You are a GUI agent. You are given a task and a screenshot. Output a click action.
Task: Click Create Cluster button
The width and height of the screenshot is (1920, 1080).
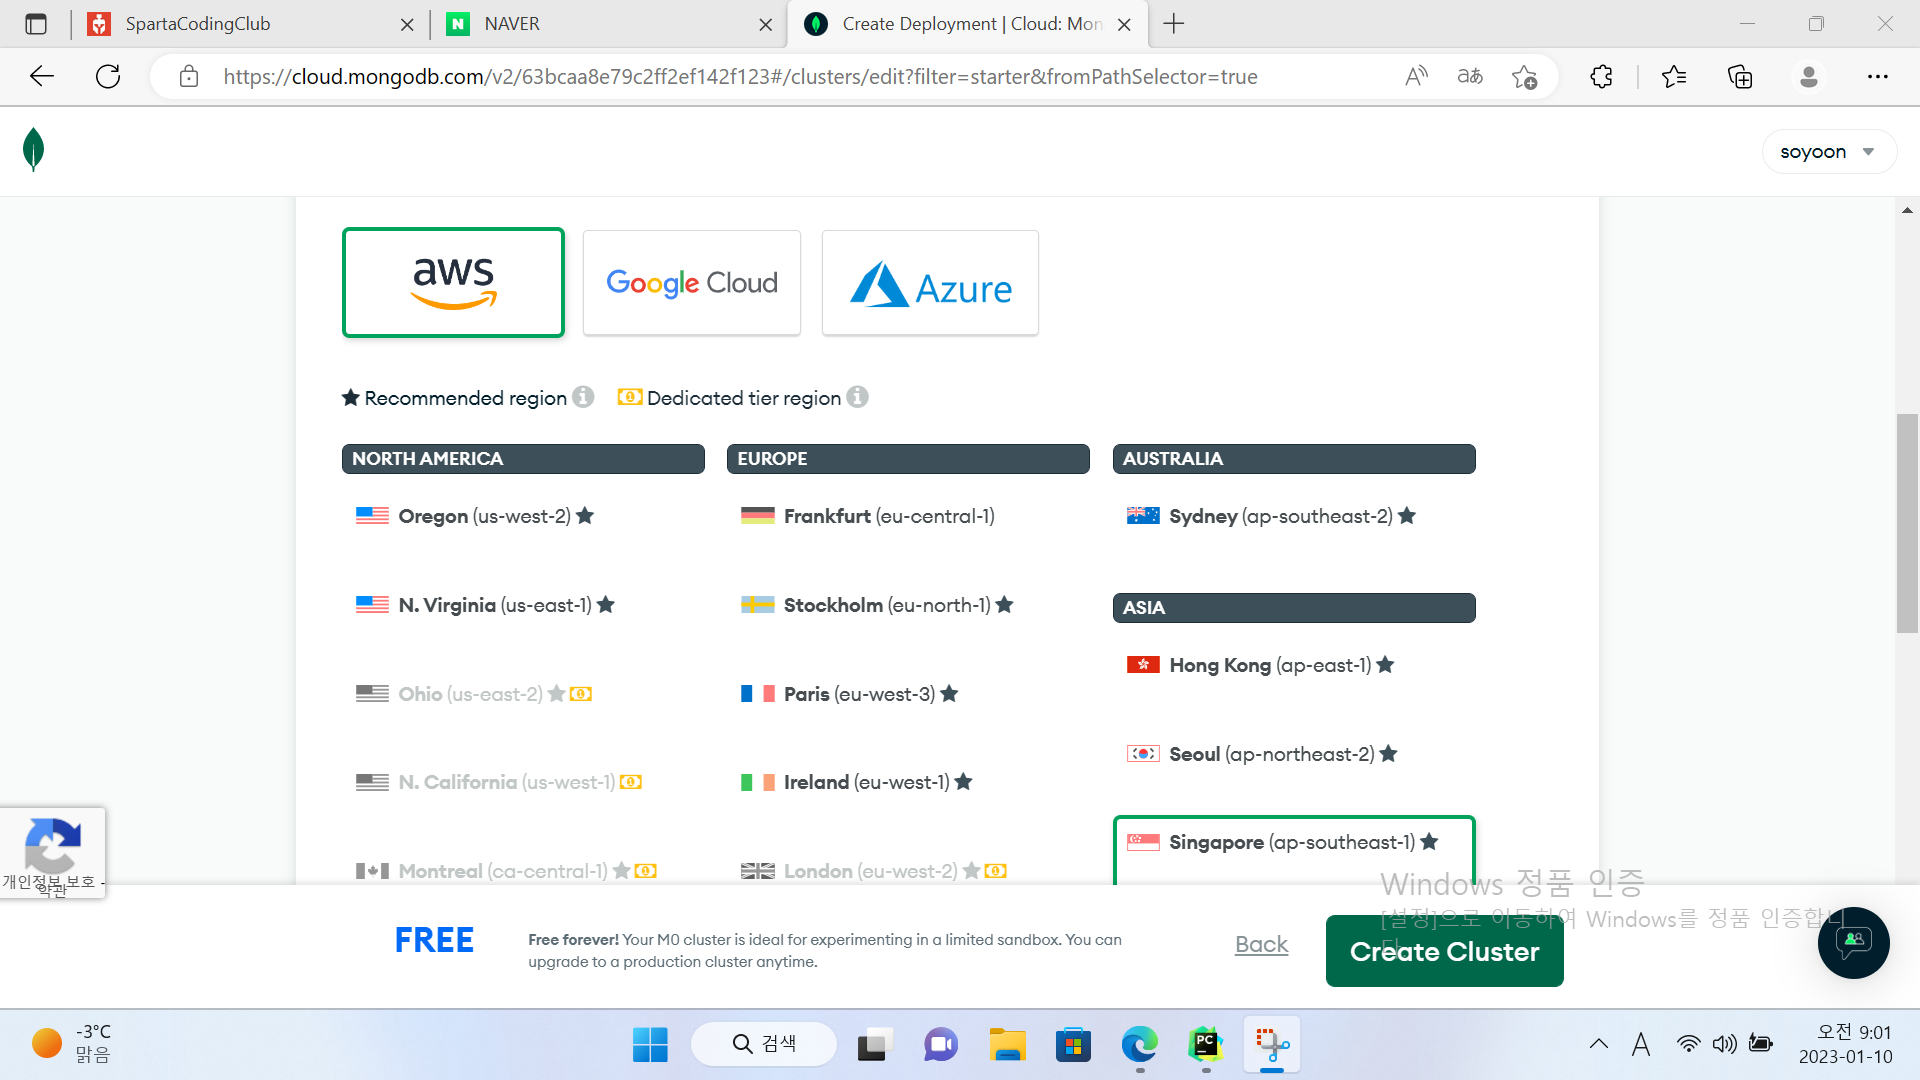coord(1444,951)
